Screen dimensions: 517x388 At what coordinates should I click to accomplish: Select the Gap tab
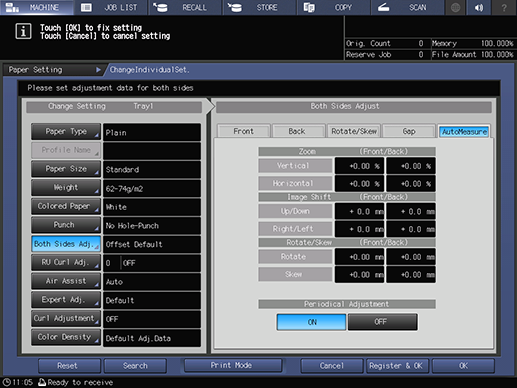(409, 131)
